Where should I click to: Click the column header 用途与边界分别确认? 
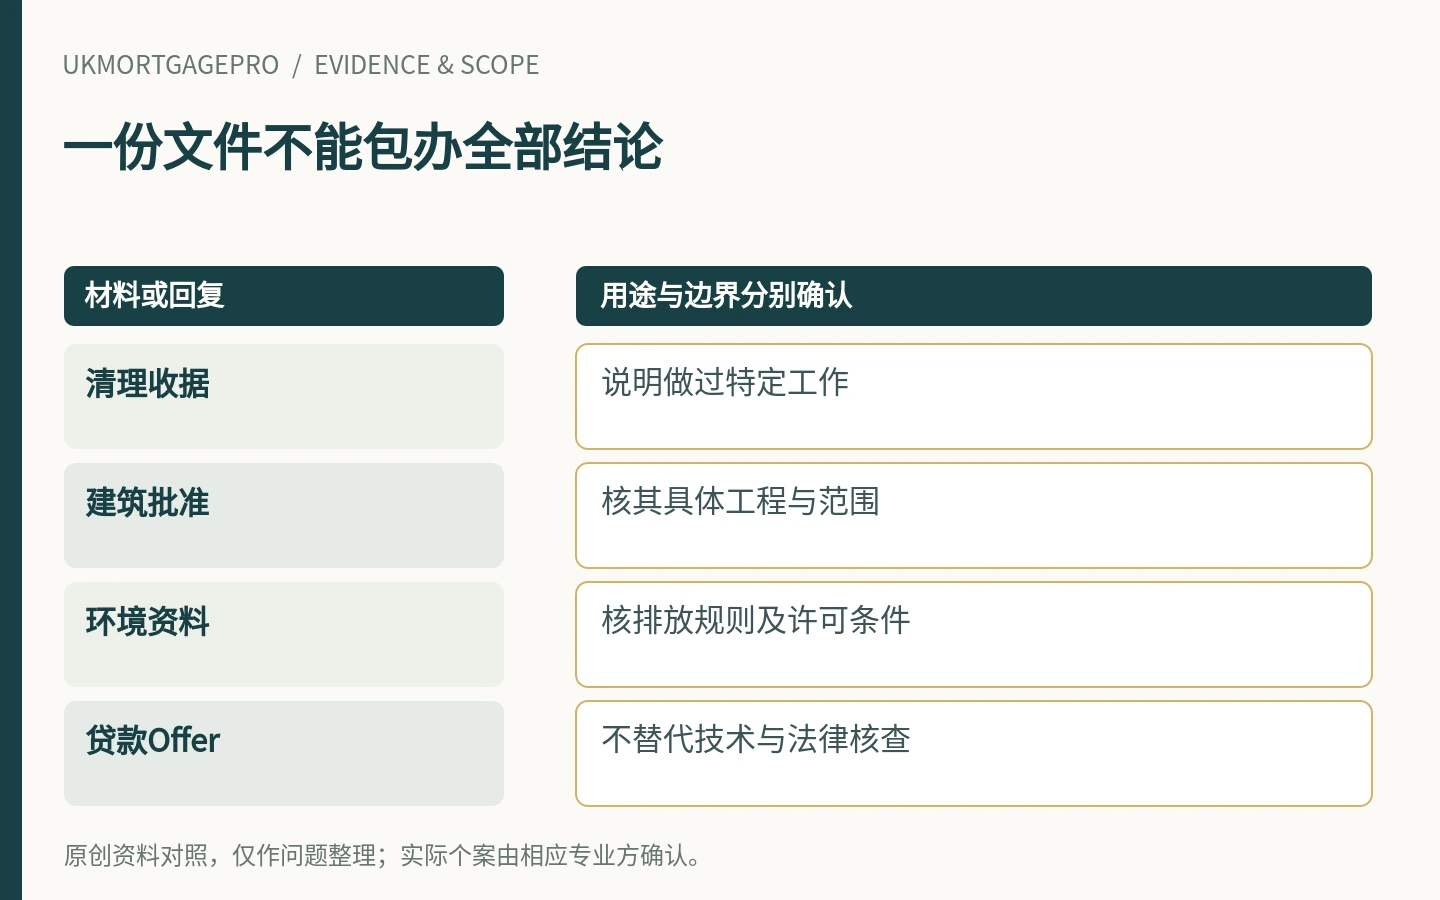tap(974, 296)
